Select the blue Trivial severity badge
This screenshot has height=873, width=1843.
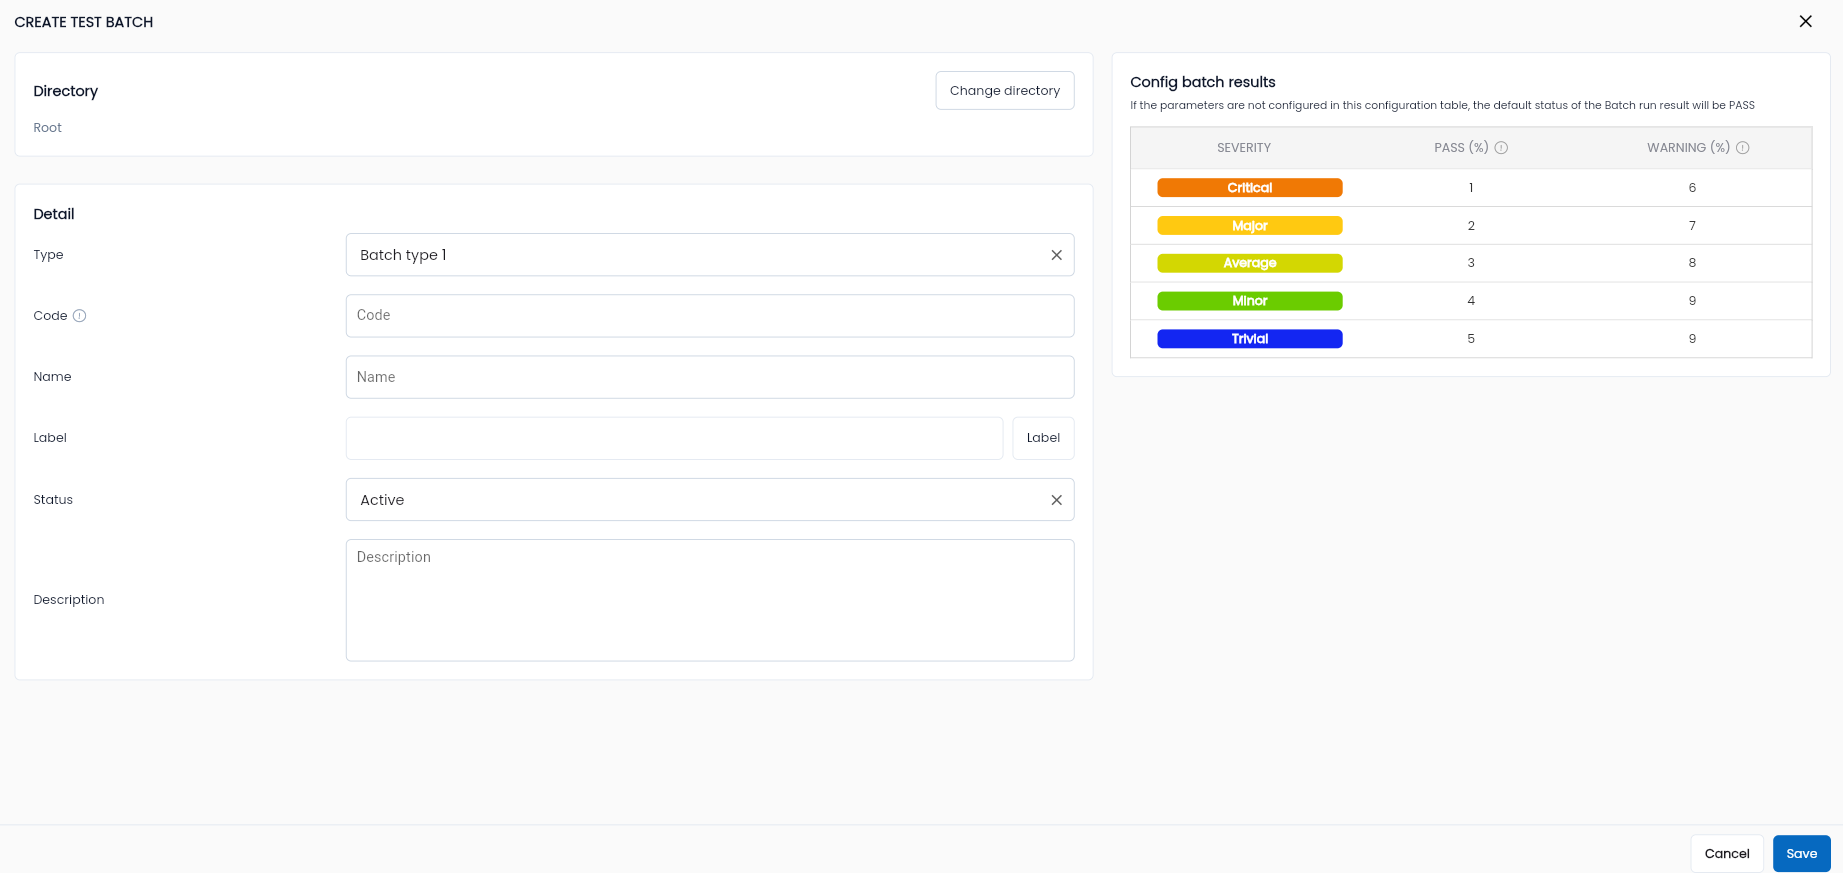click(x=1250, y=339)
